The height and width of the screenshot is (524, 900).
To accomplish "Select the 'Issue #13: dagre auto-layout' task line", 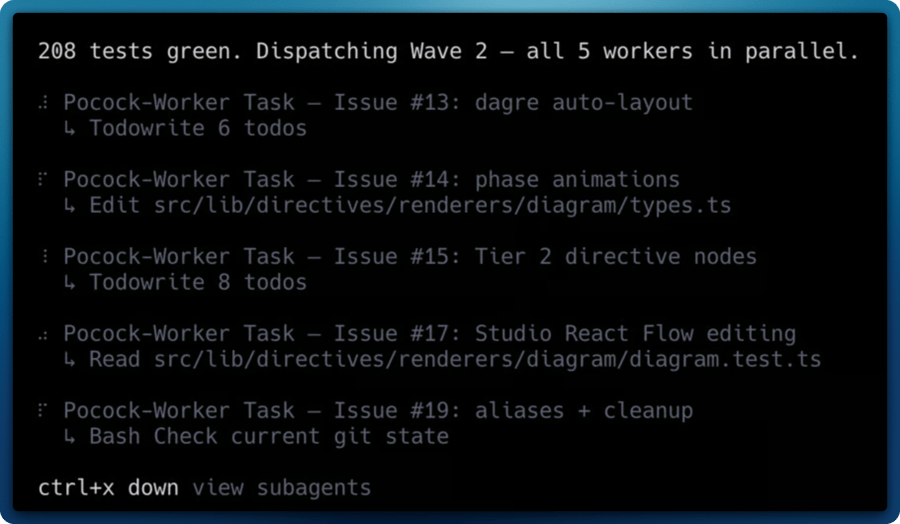I will point(378,103).
